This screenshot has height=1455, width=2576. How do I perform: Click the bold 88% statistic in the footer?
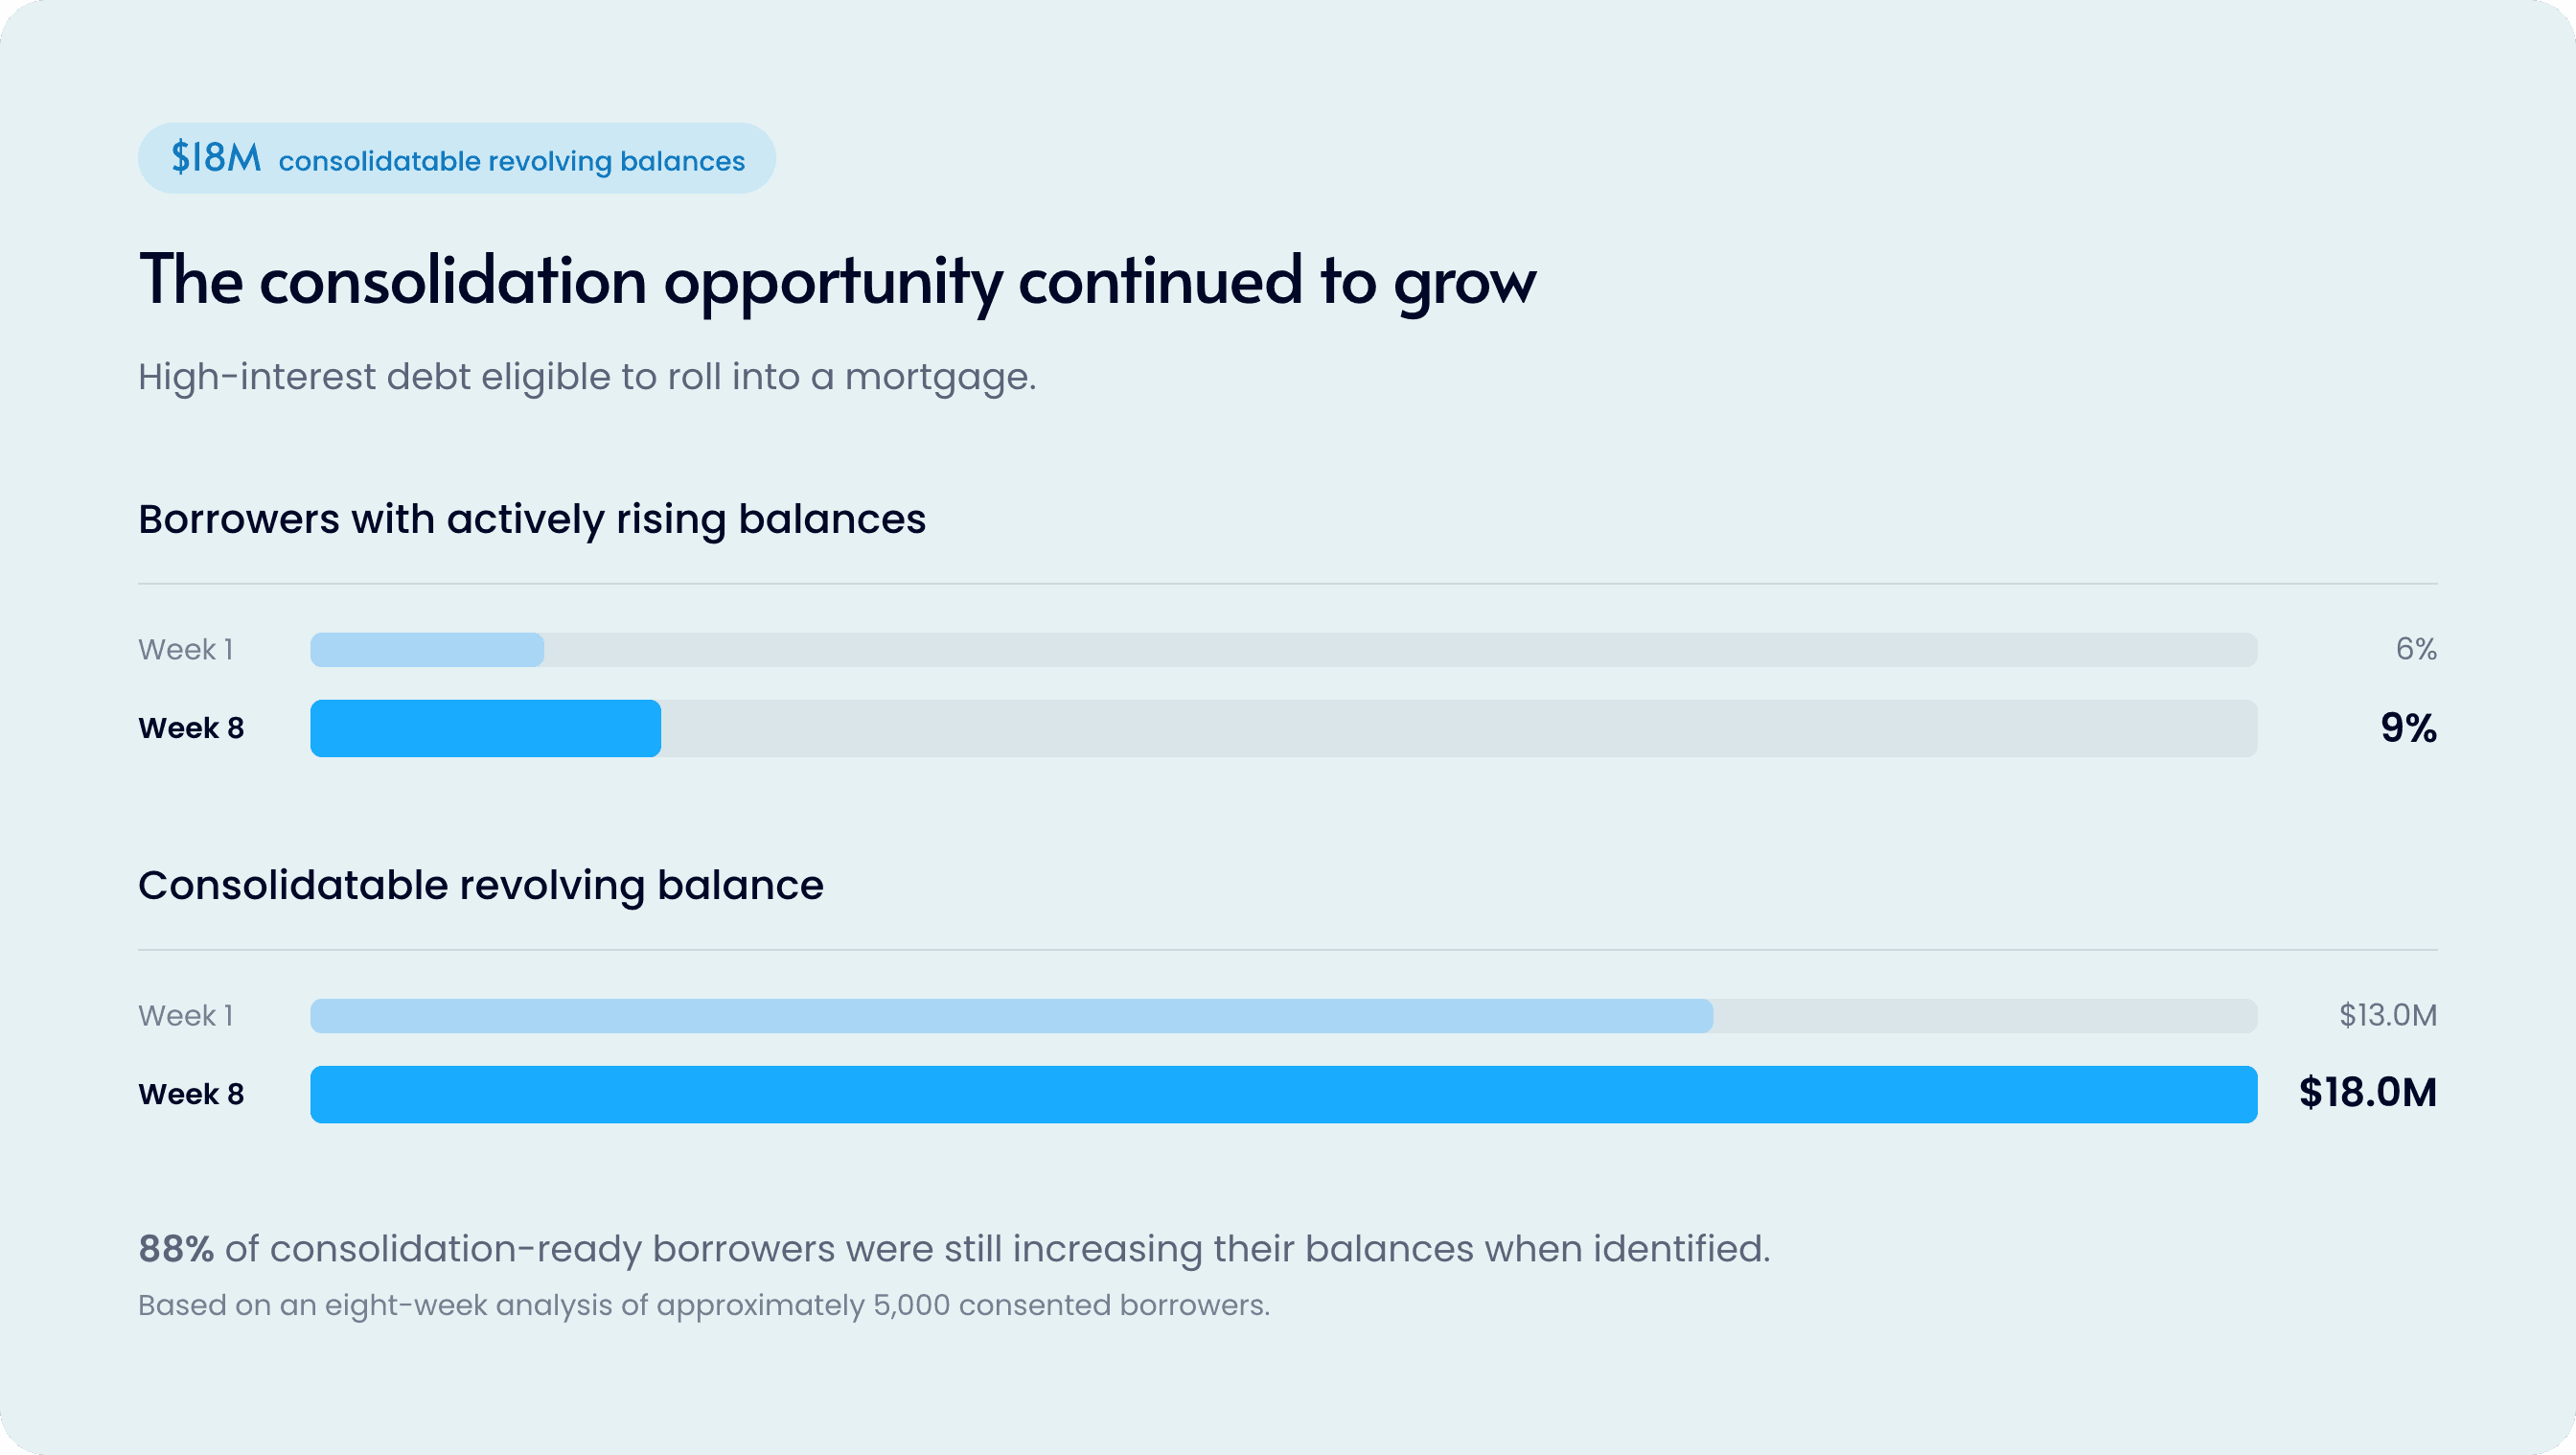pos(176,1249)
